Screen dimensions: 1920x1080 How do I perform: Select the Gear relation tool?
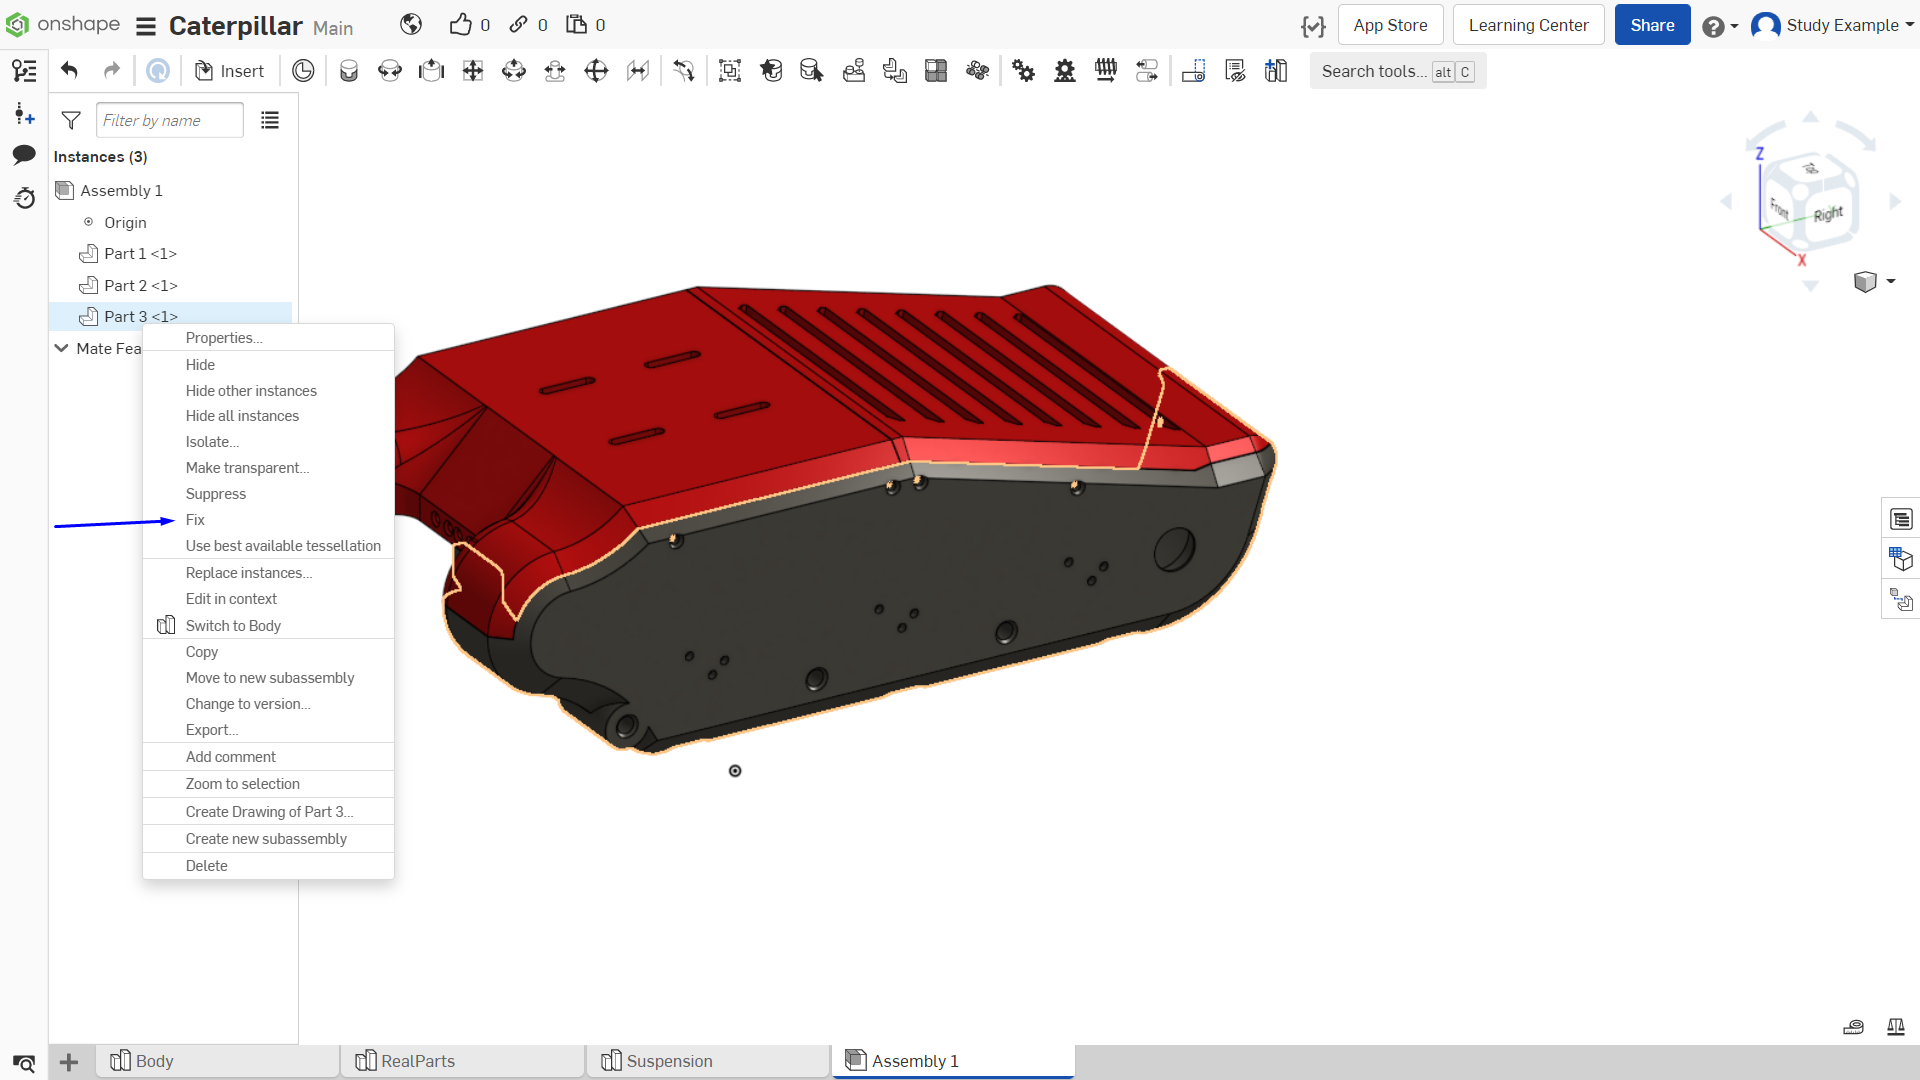coord(1023,71)
